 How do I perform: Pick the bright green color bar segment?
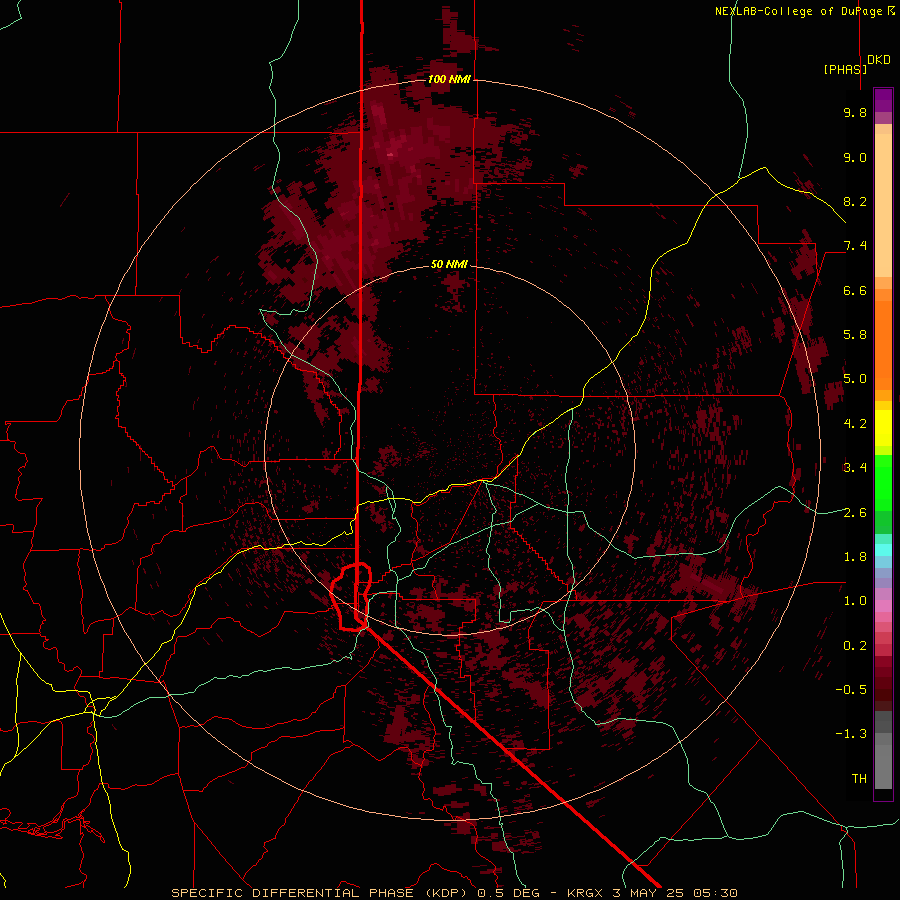883,482
